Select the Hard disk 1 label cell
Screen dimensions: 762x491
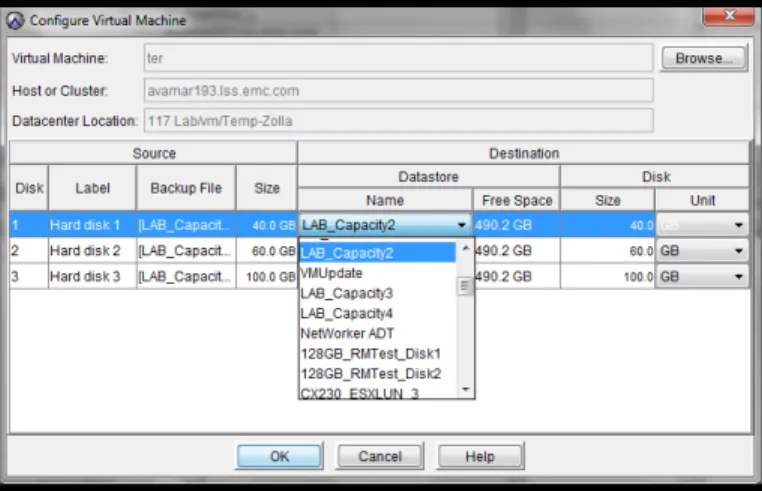click(92, 225)
